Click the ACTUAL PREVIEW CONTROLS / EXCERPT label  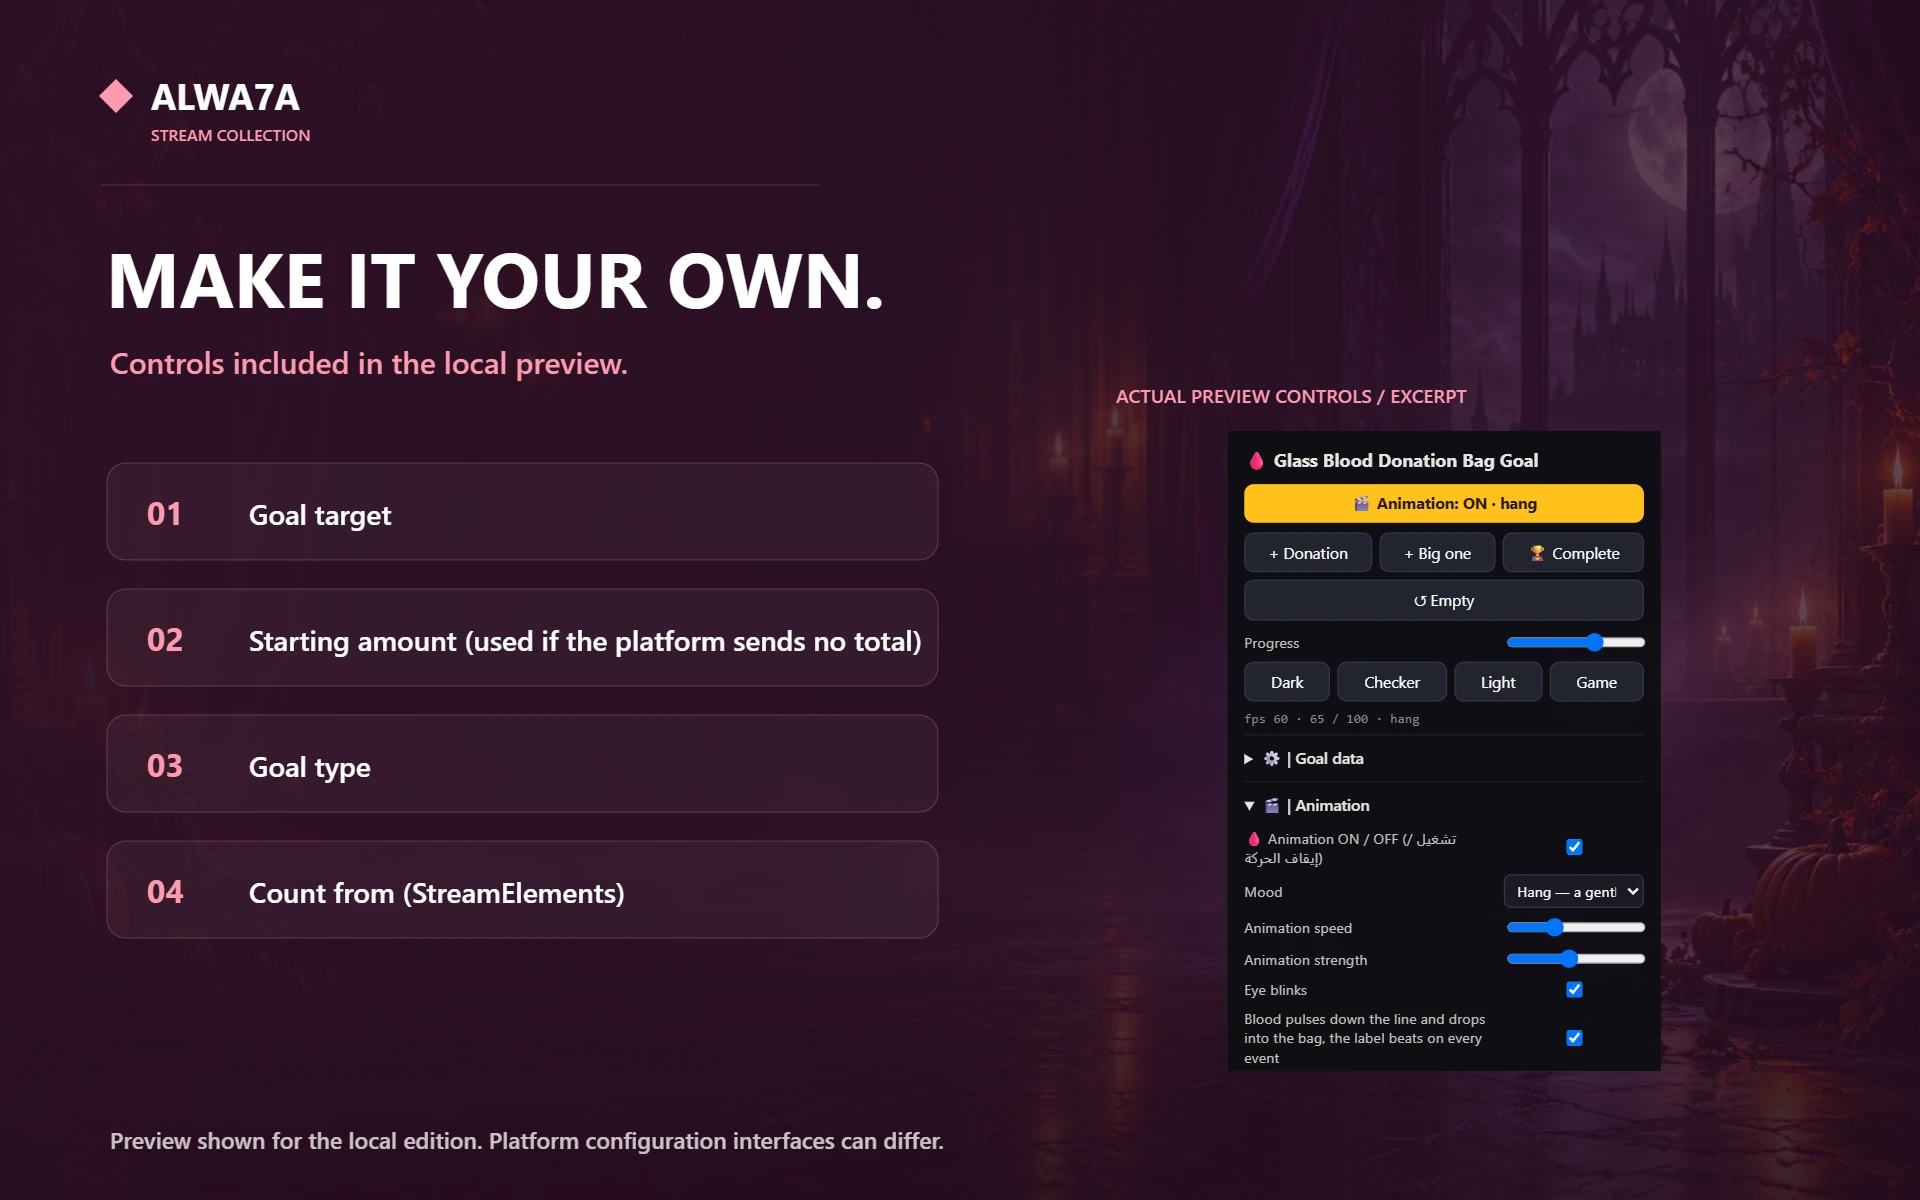[x=1290, y=397]
